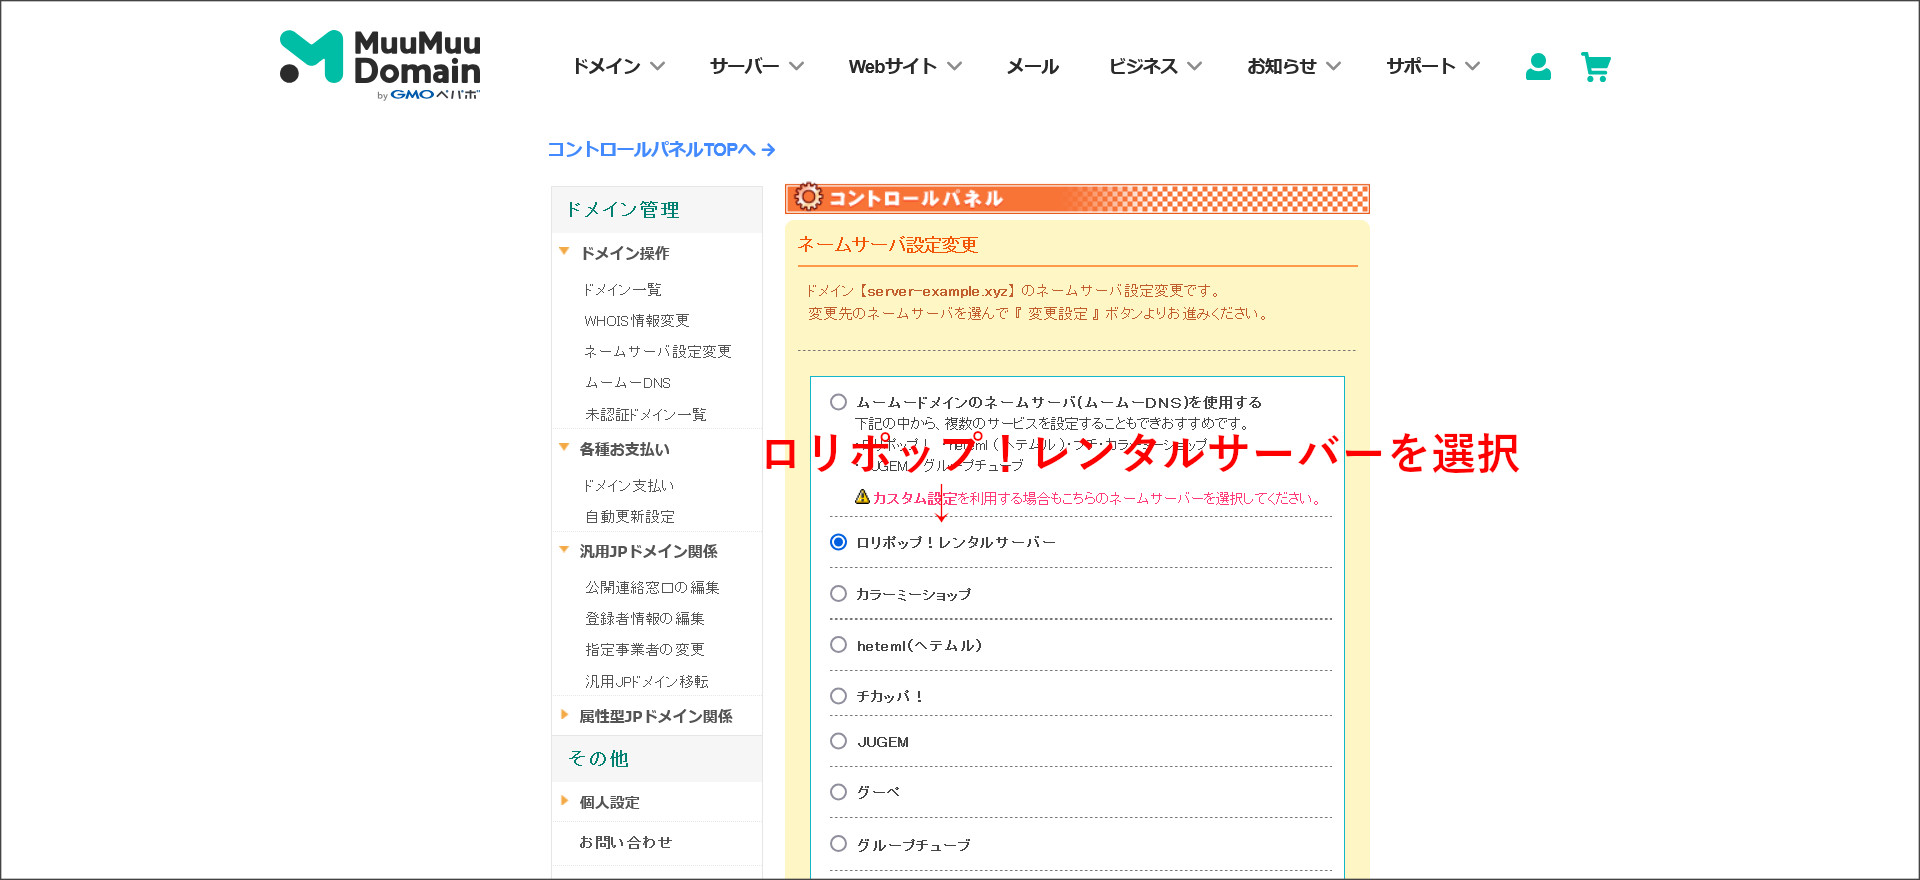Select カラーミーショップ radio button

[x=838, y=594]
